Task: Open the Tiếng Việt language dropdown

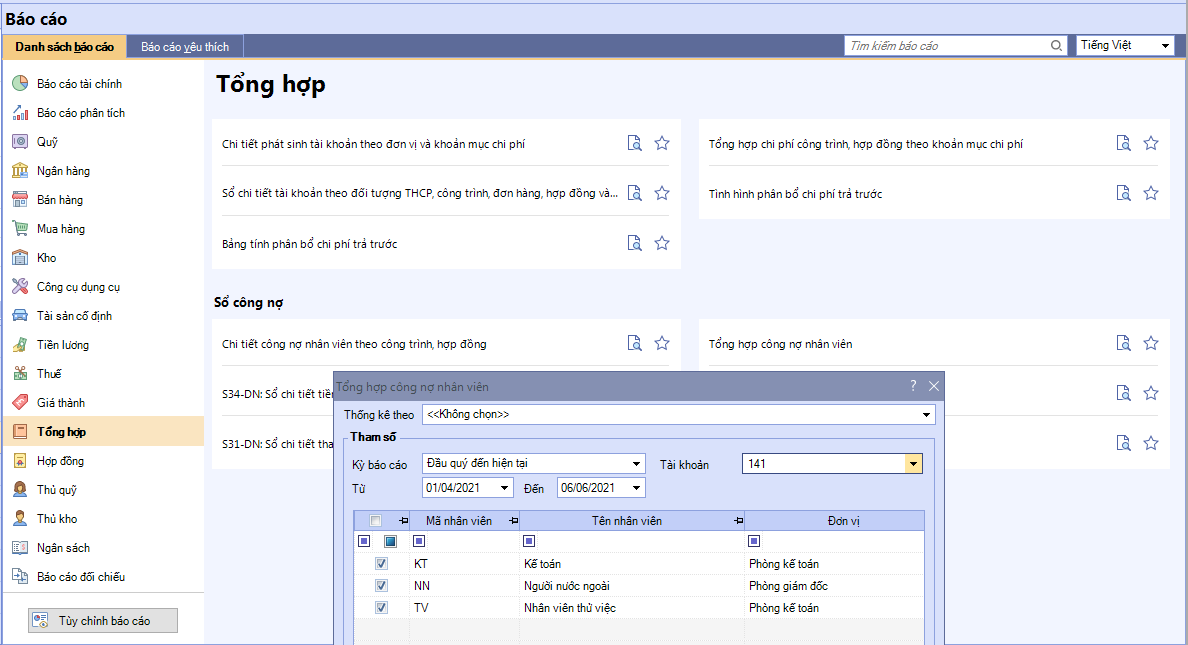Action: (1165, 46)
